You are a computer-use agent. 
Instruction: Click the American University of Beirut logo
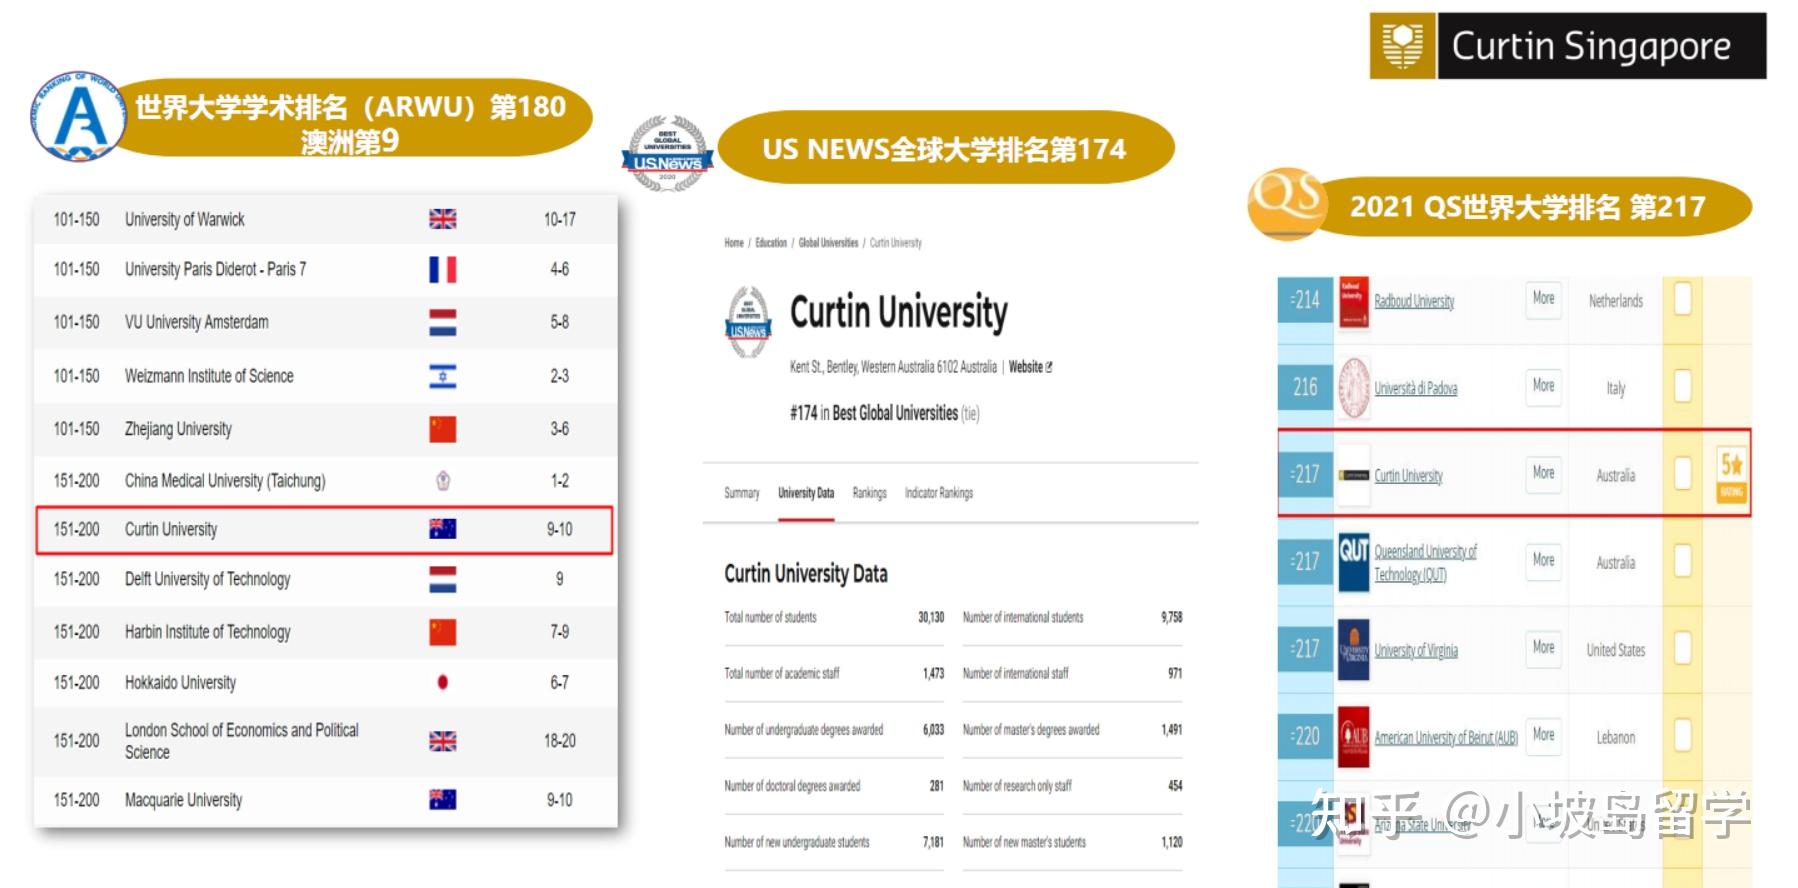click(x=1354, y=737)
